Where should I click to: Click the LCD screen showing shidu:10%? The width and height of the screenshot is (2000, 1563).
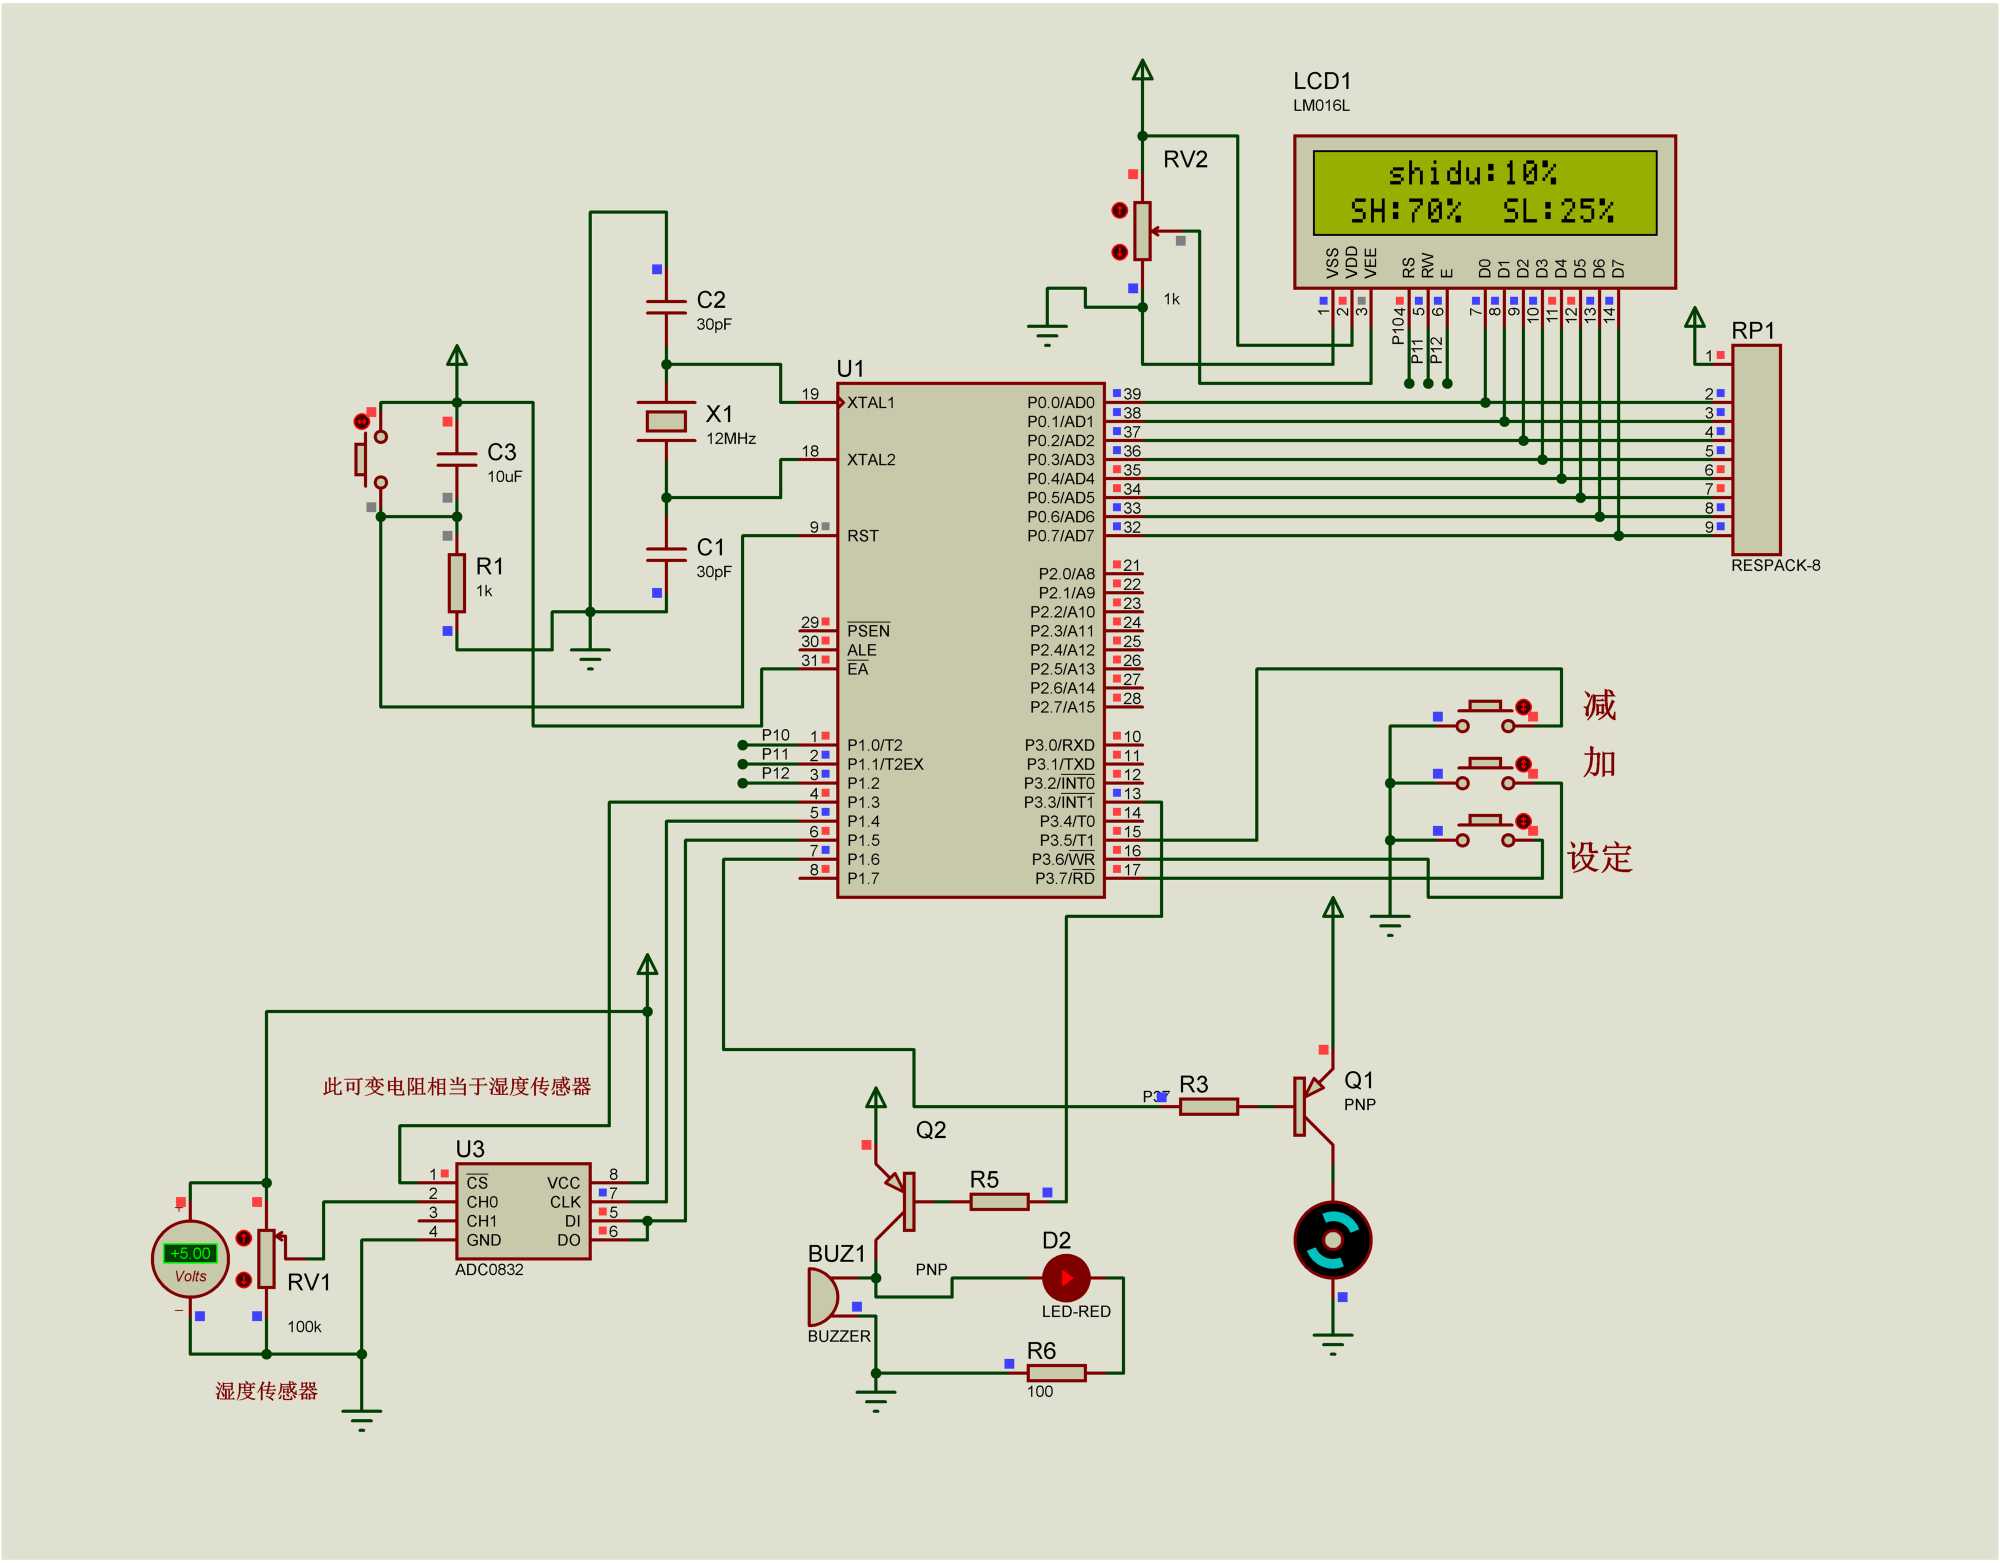pos(1484,193)
